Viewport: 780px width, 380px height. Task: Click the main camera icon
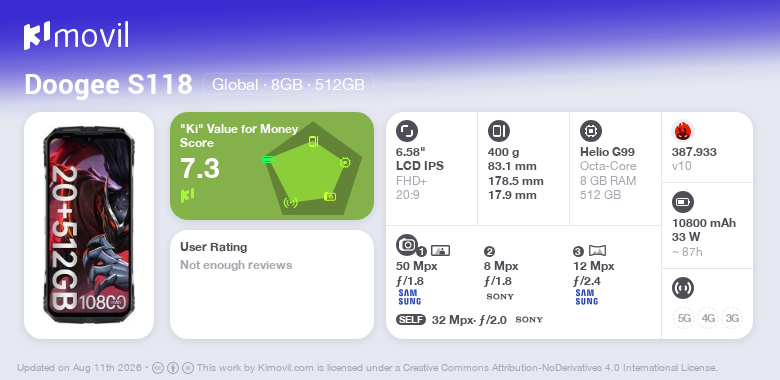[x=407, y=245]
